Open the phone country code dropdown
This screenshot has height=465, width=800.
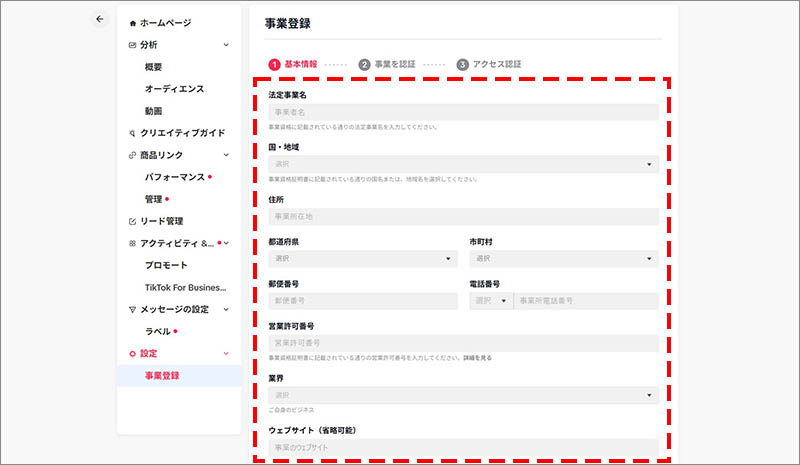click(x=490, y=301)
